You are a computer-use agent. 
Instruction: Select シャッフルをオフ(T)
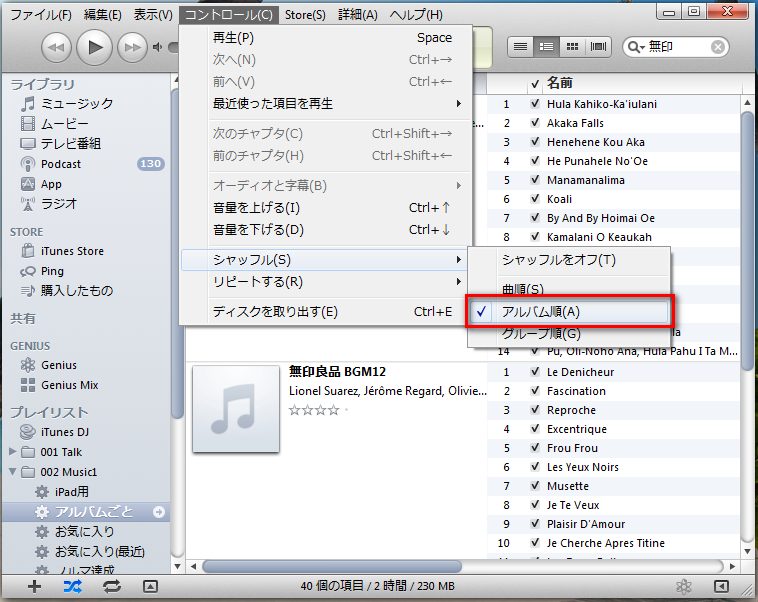click(x=569, y=260)
